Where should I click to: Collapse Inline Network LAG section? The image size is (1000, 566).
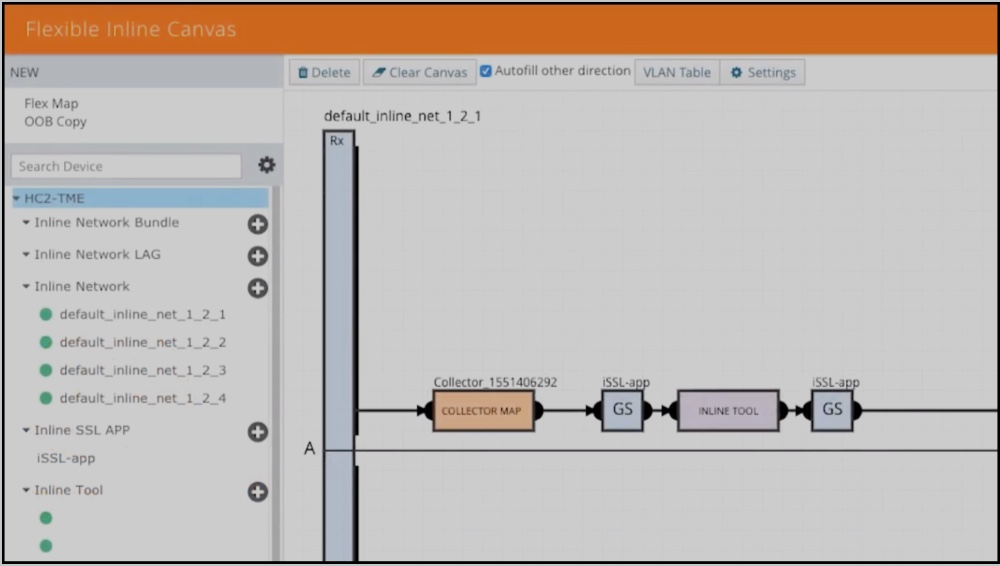[26, 255]
